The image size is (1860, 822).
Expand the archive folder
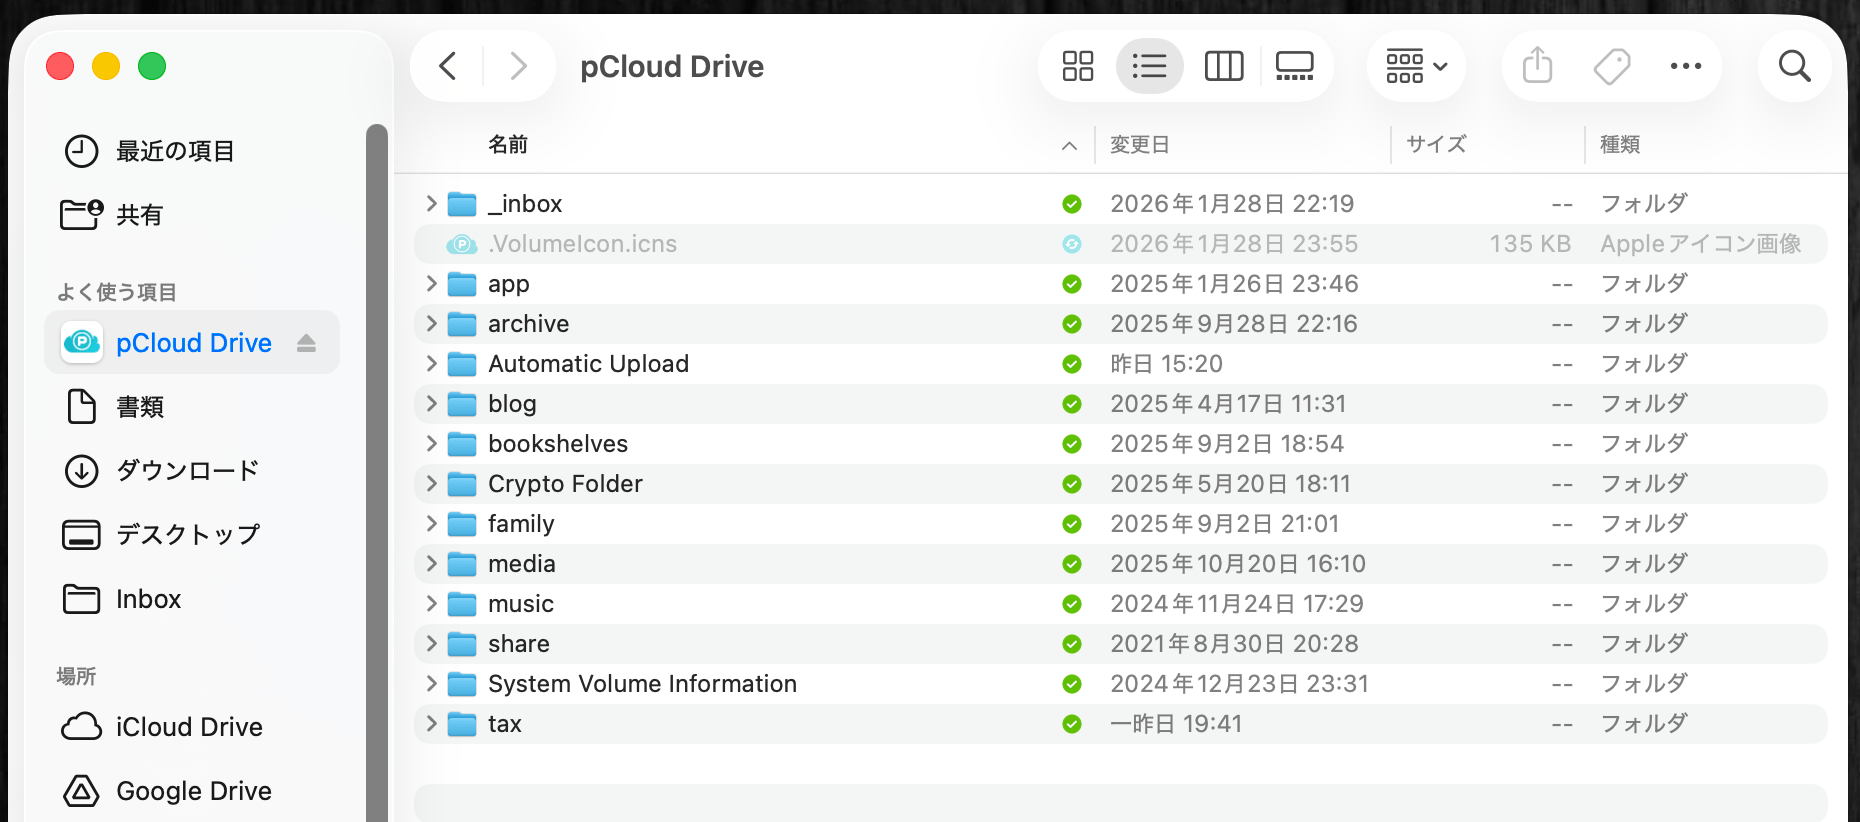tap(431, 324)
